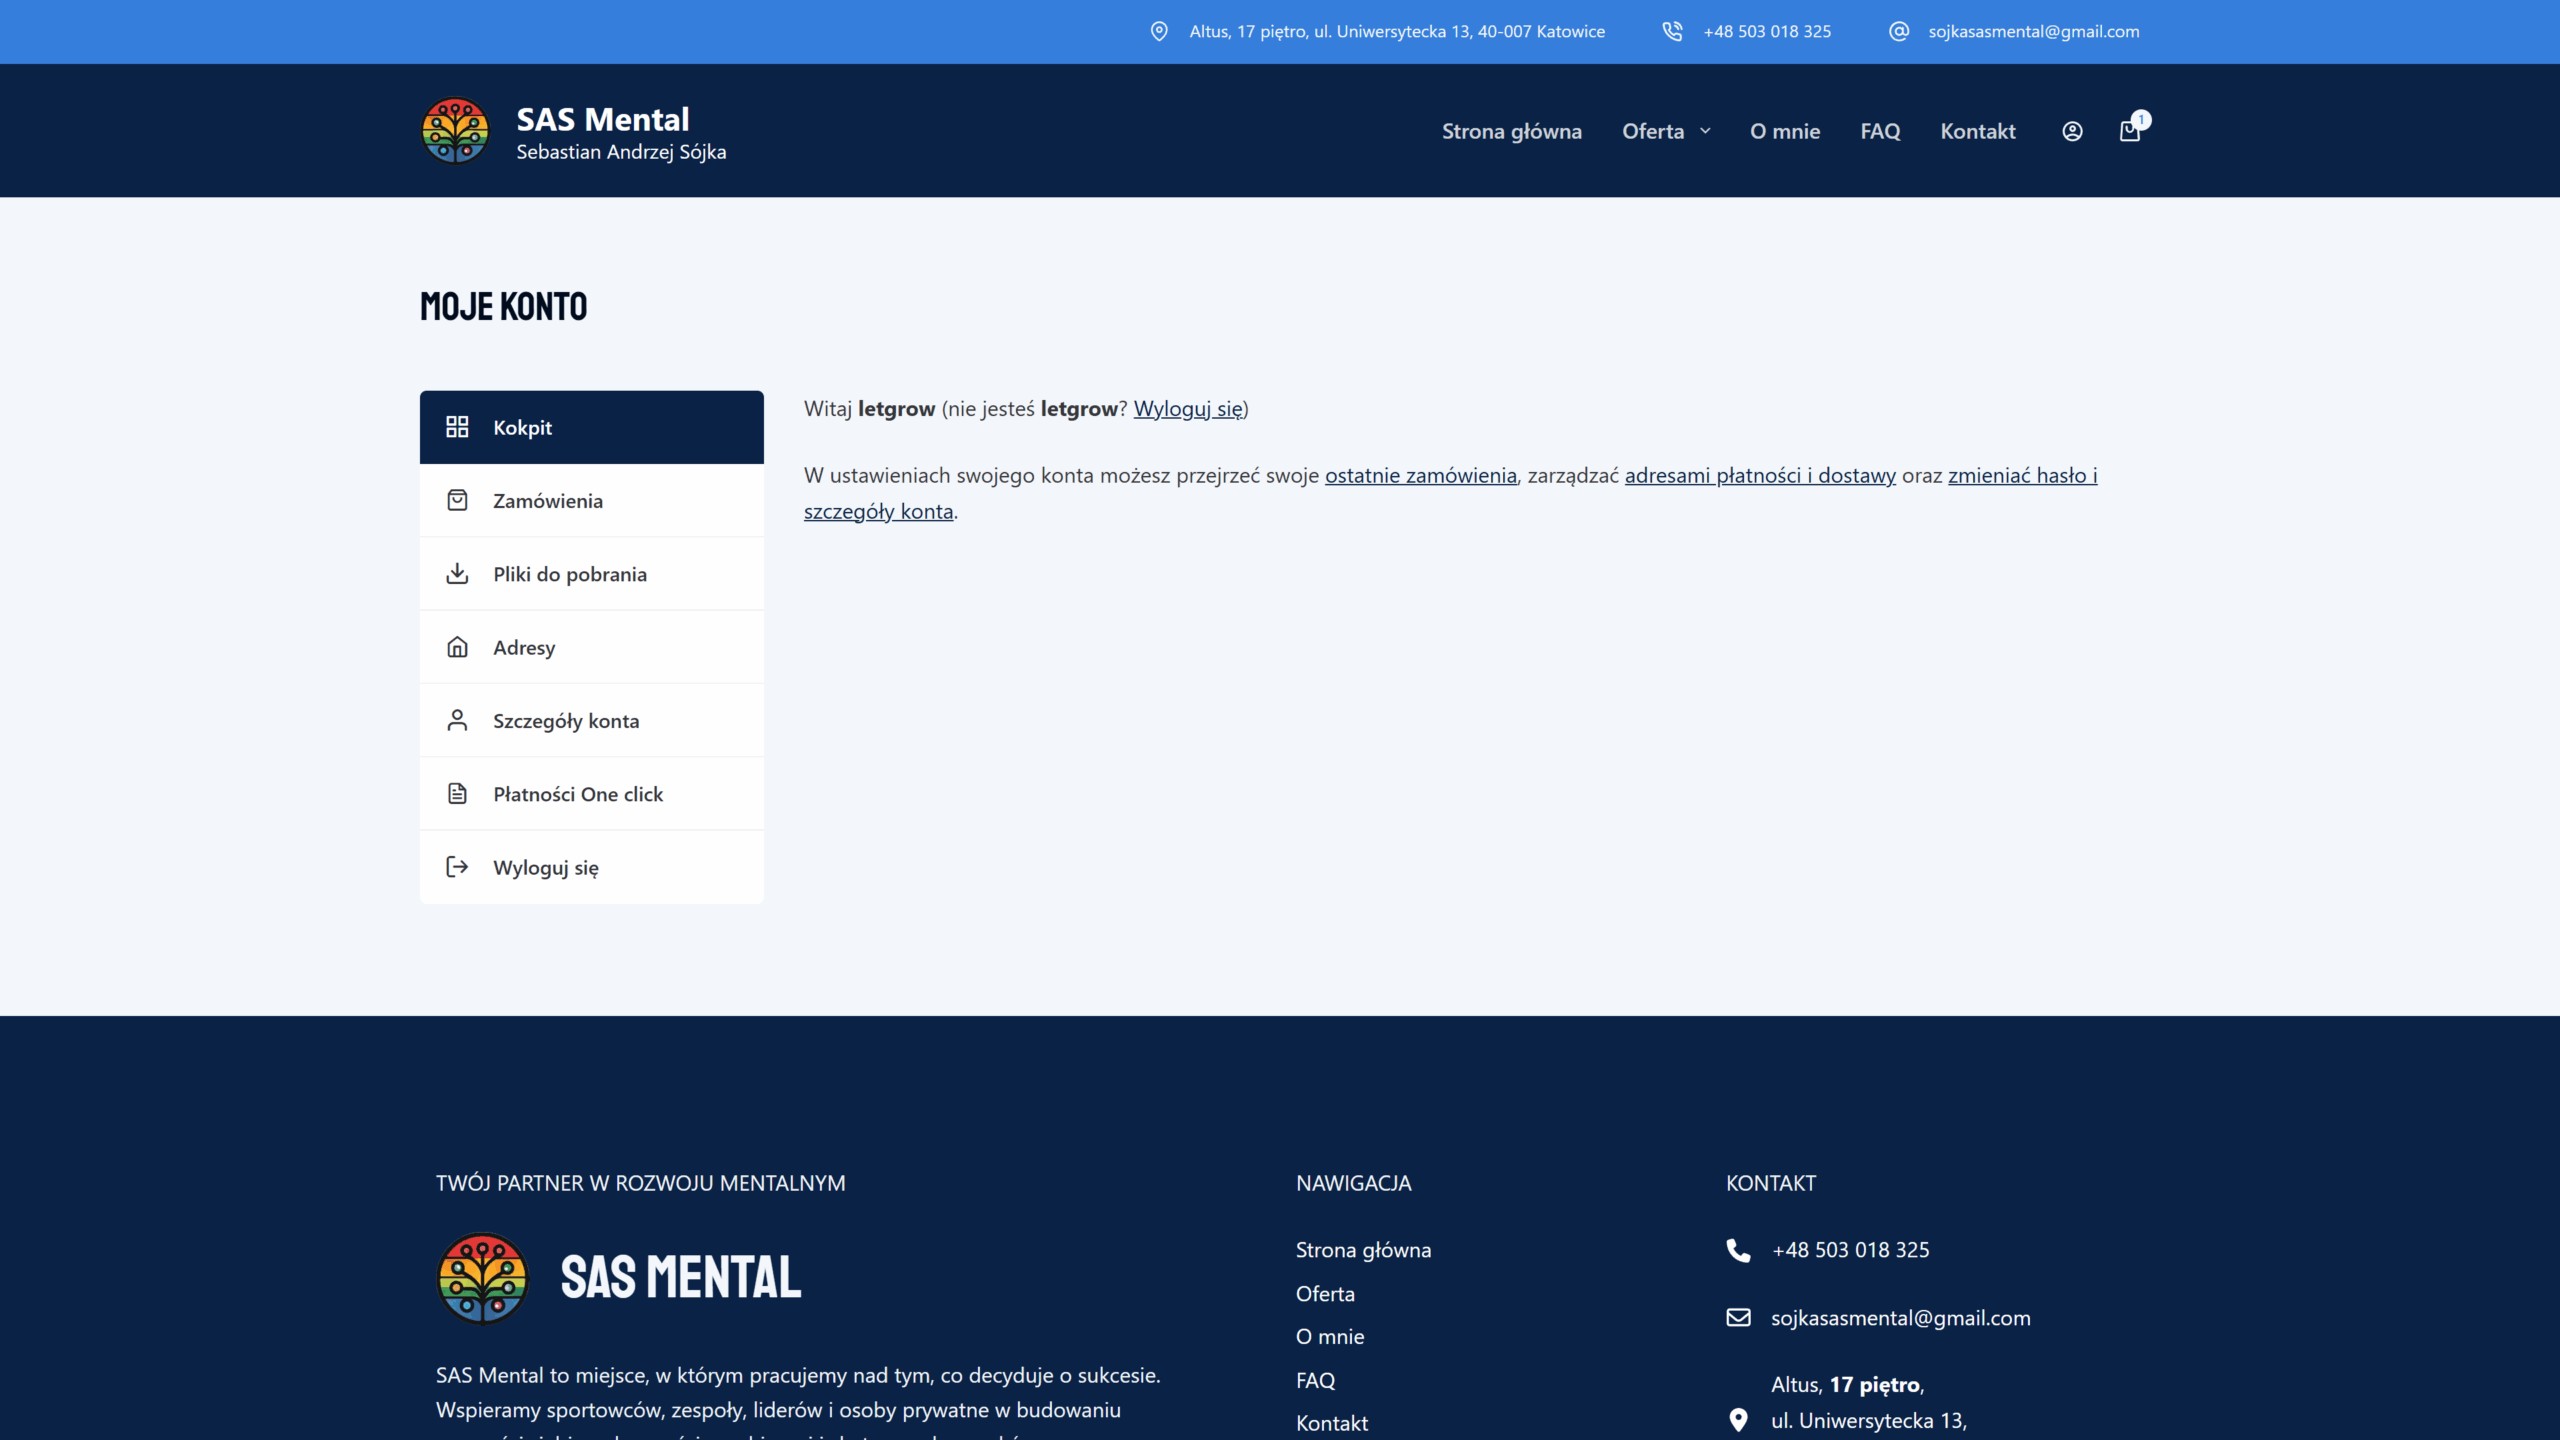
Task: Click the email at-sign icon in top bar
Action: point(1898,31)
